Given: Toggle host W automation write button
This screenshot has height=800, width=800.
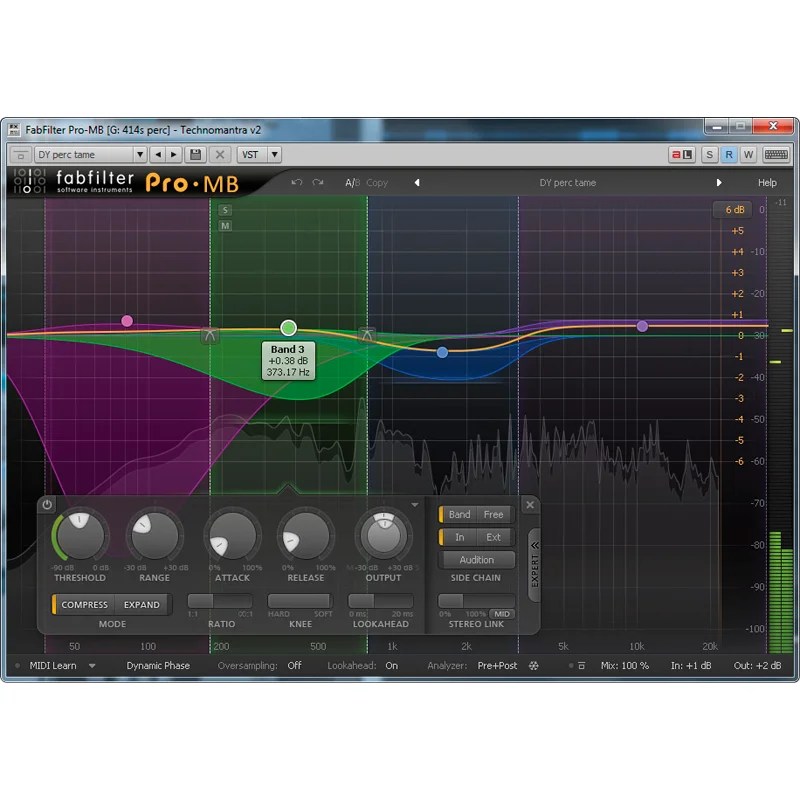Looking at the screenshot, I should pos(748,155).
